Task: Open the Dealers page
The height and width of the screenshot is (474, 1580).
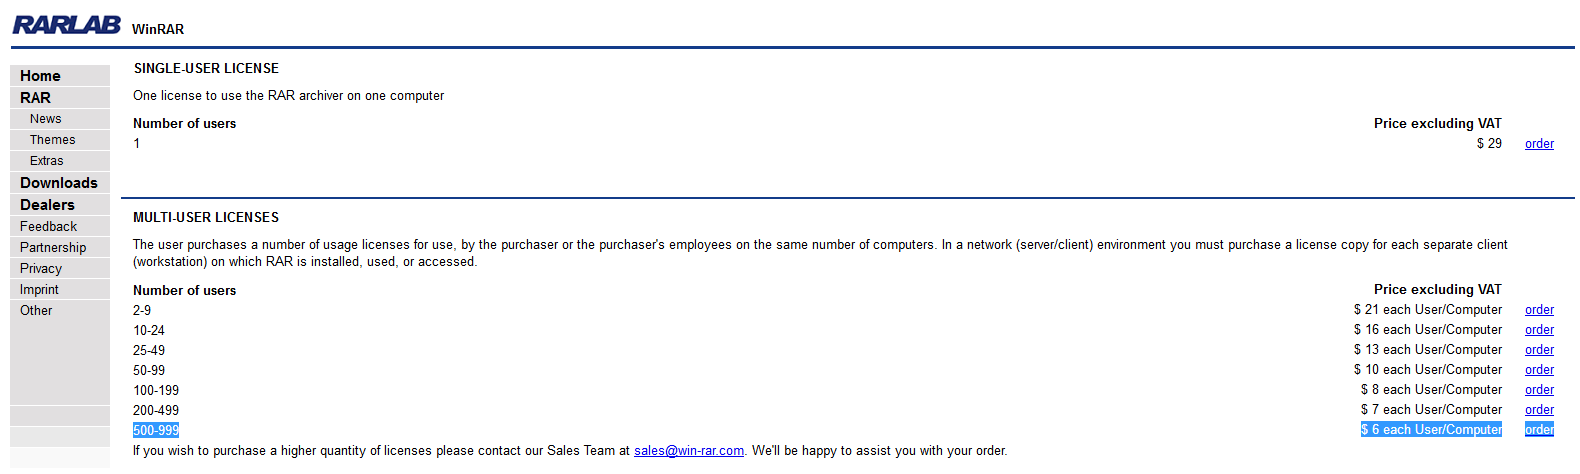Action: point(47,205)
